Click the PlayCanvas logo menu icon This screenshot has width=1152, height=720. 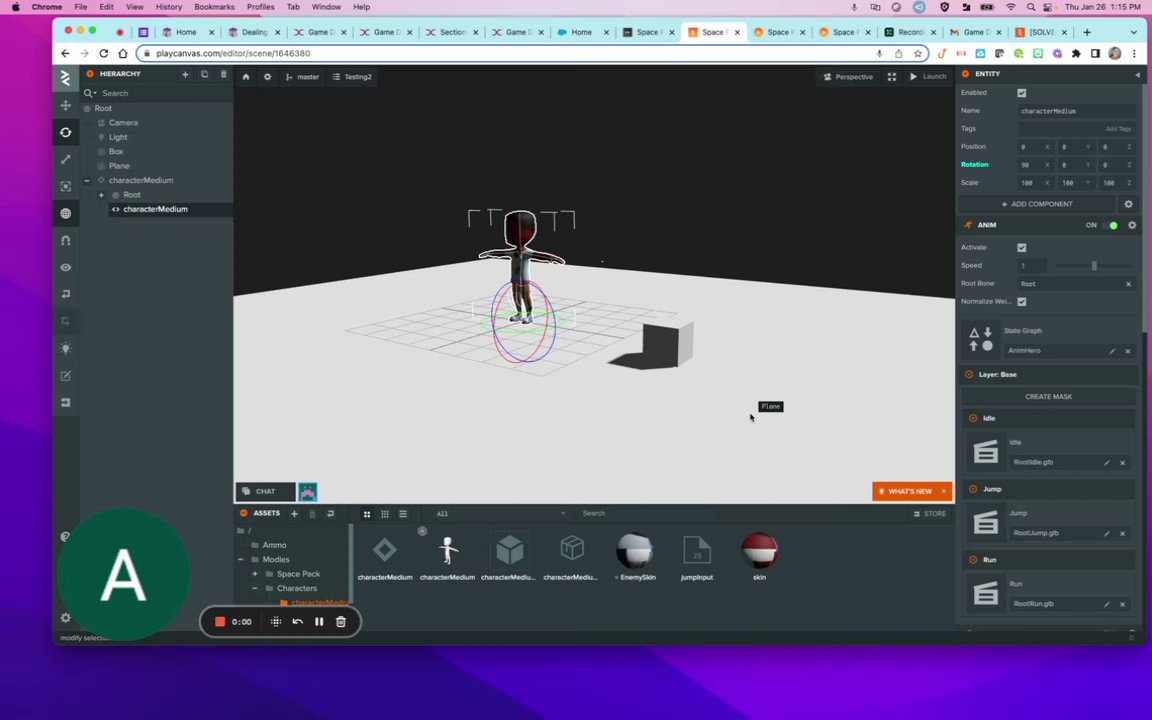point(65,77)
